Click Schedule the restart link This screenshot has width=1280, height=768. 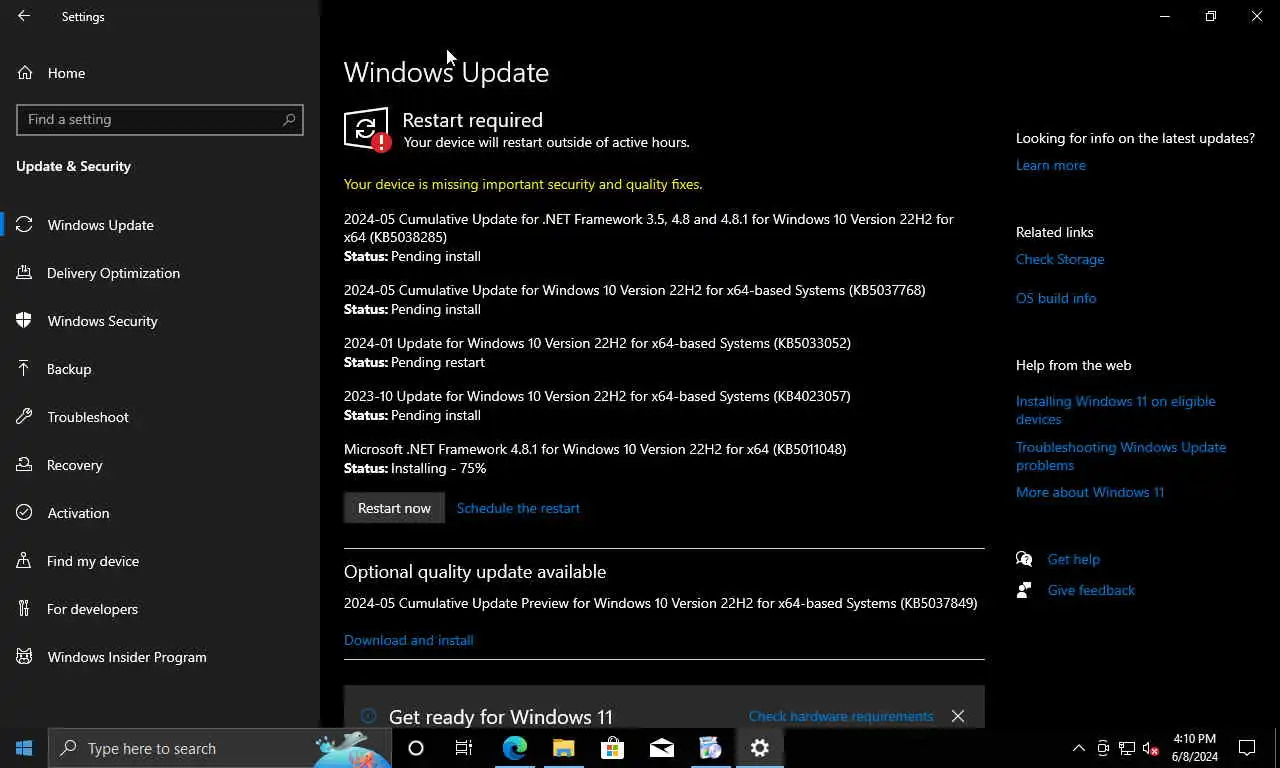point(518,508)
